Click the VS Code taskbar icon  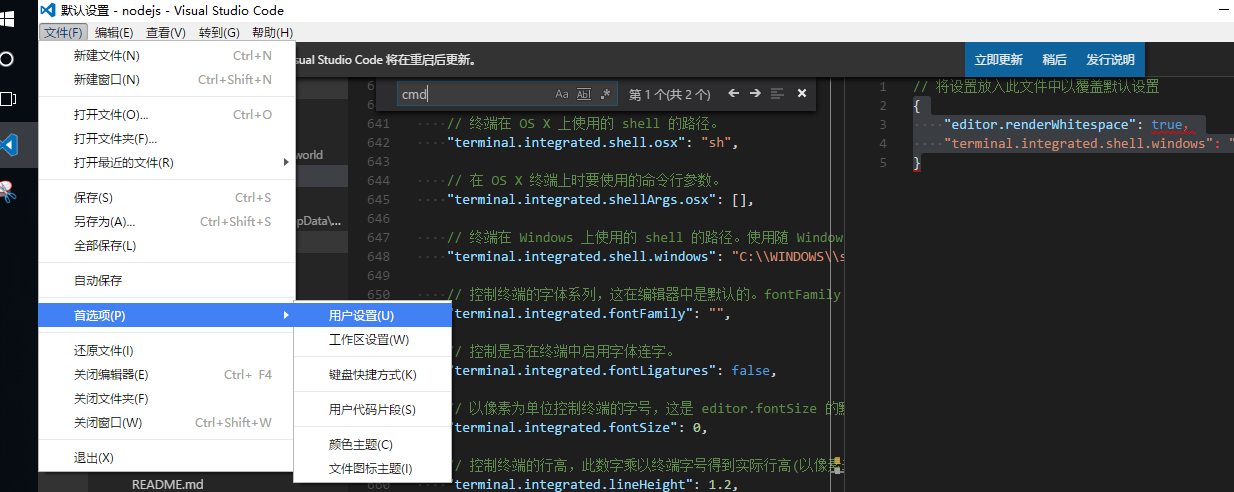[x=9, y=145]
